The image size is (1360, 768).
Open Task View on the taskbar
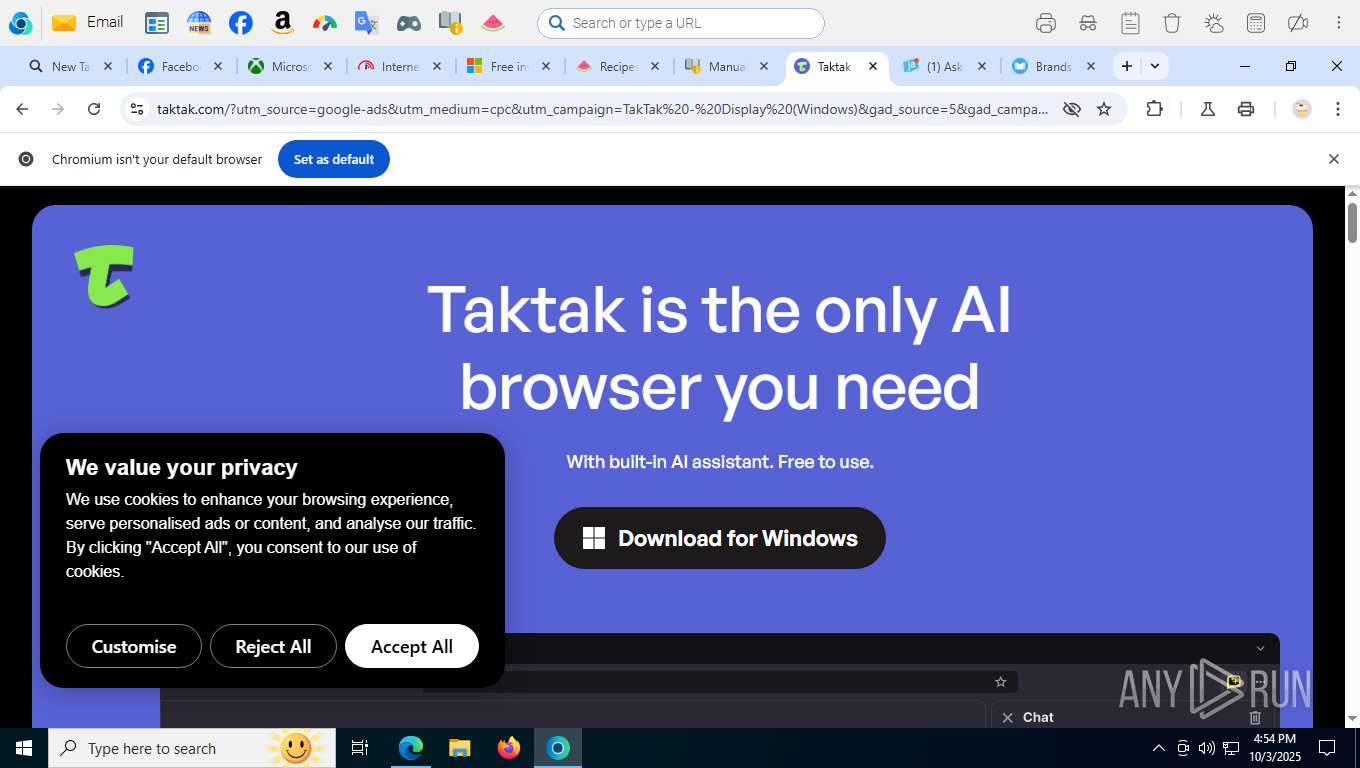coord(360,748)
